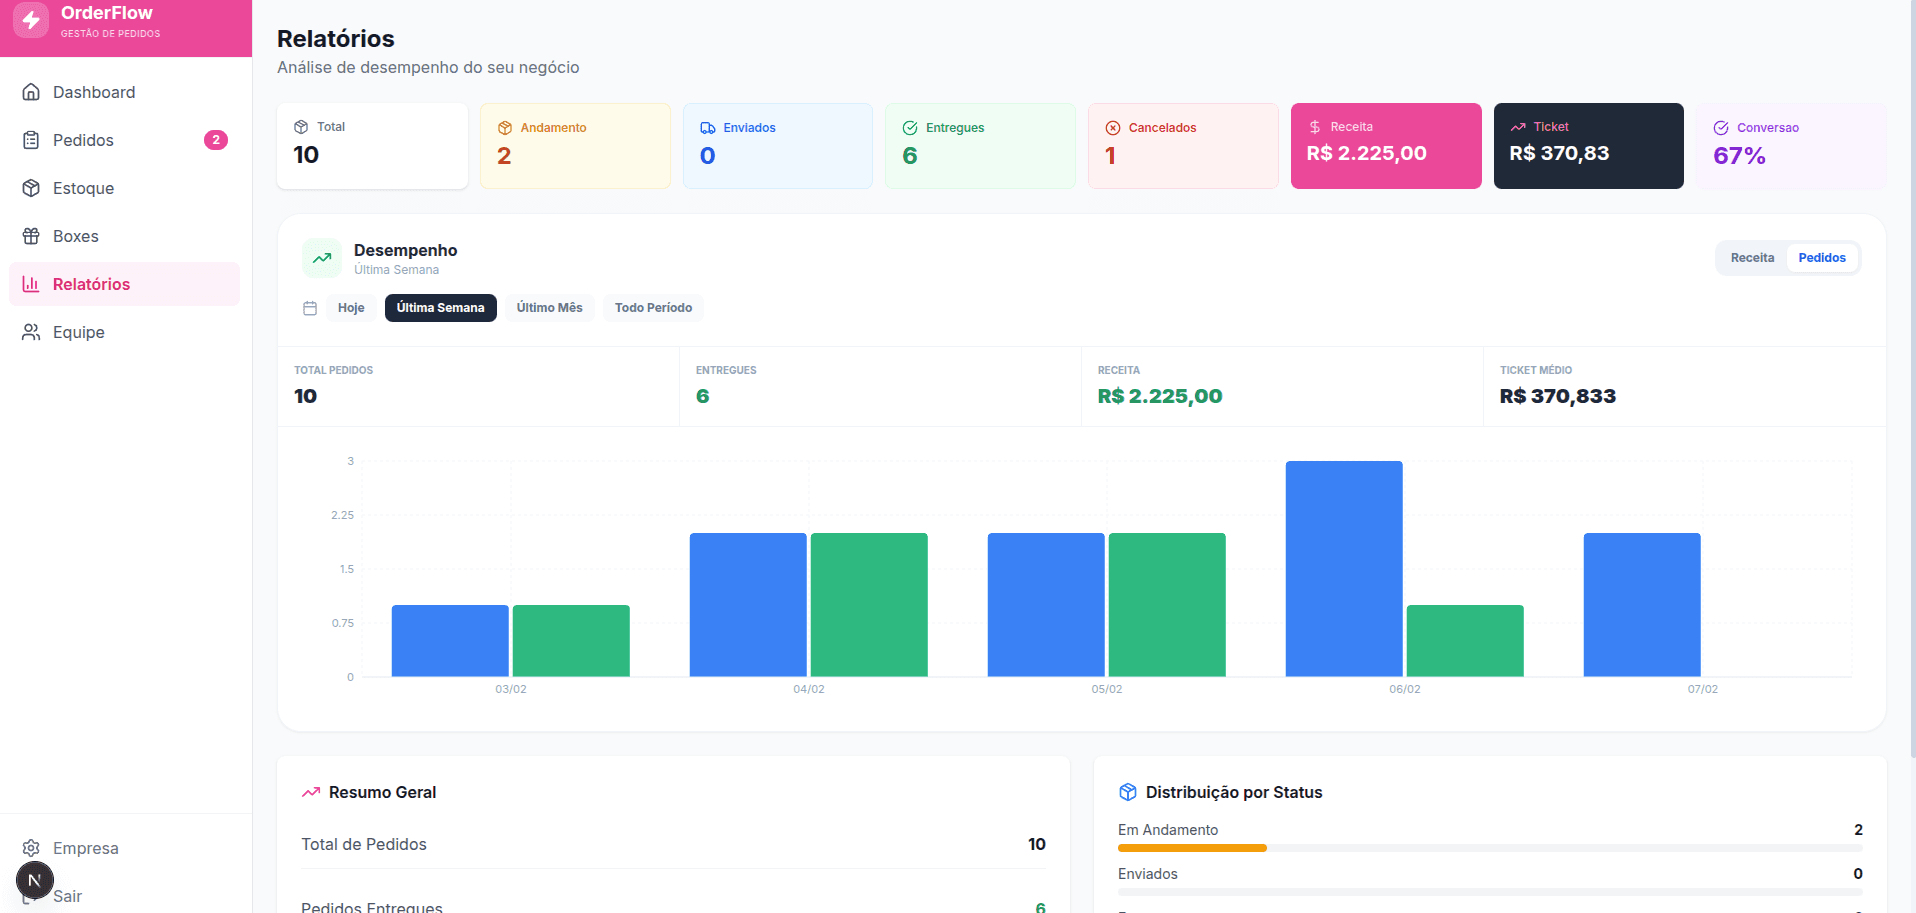The height and width of the screenshot is (913, 1916).
Task: Click the OrderFlow lightning bolt logo
Action: 31,20
